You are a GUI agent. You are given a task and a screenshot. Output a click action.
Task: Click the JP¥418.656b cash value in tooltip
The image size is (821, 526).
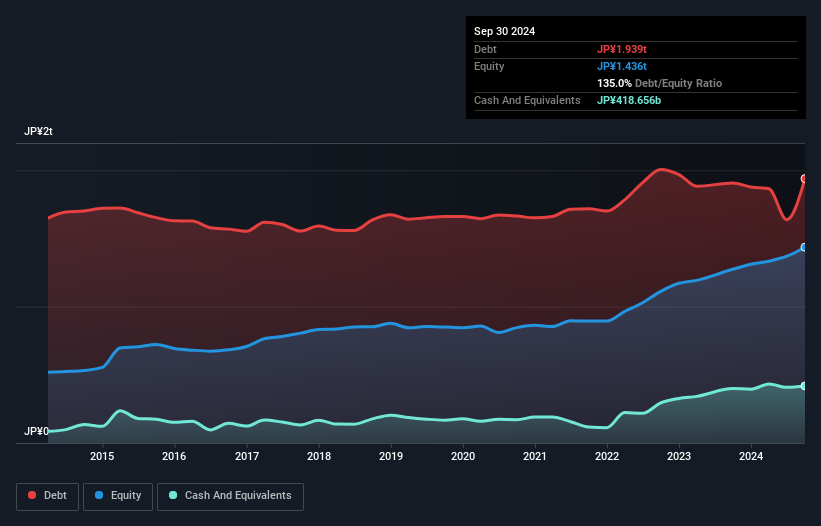[629, 100]
